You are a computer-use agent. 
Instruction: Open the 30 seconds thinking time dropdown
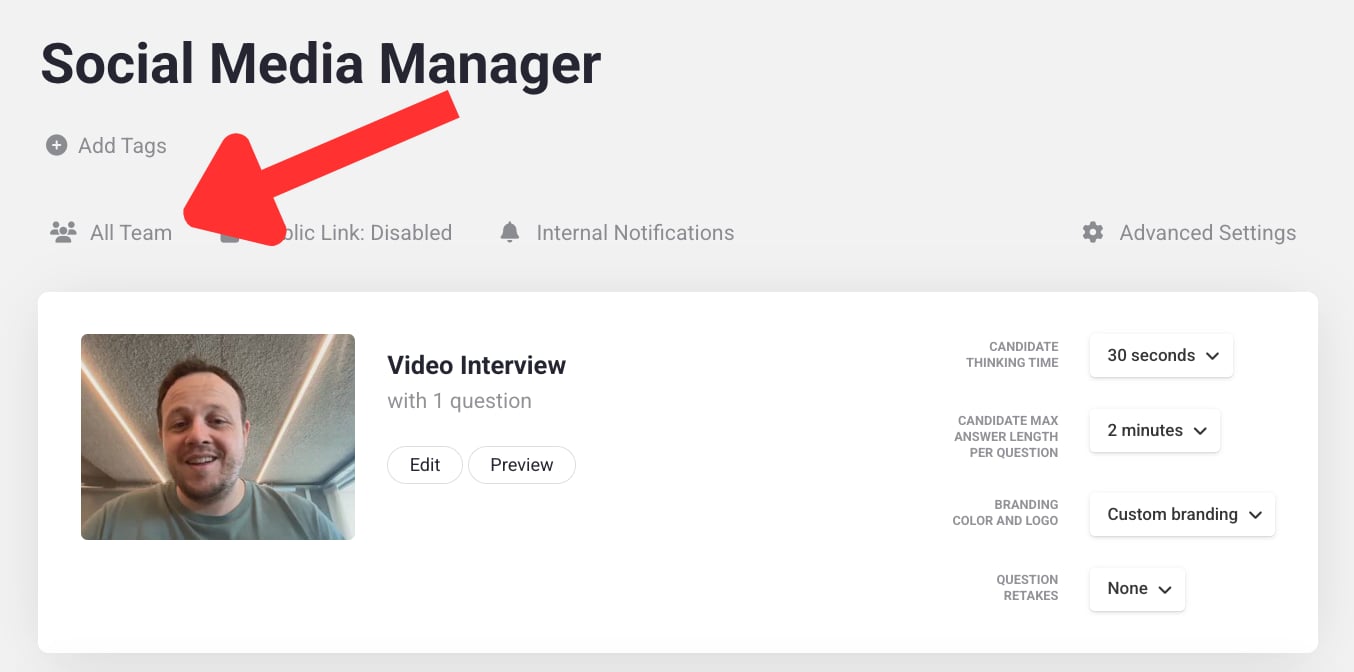(x=1161, y=355)
